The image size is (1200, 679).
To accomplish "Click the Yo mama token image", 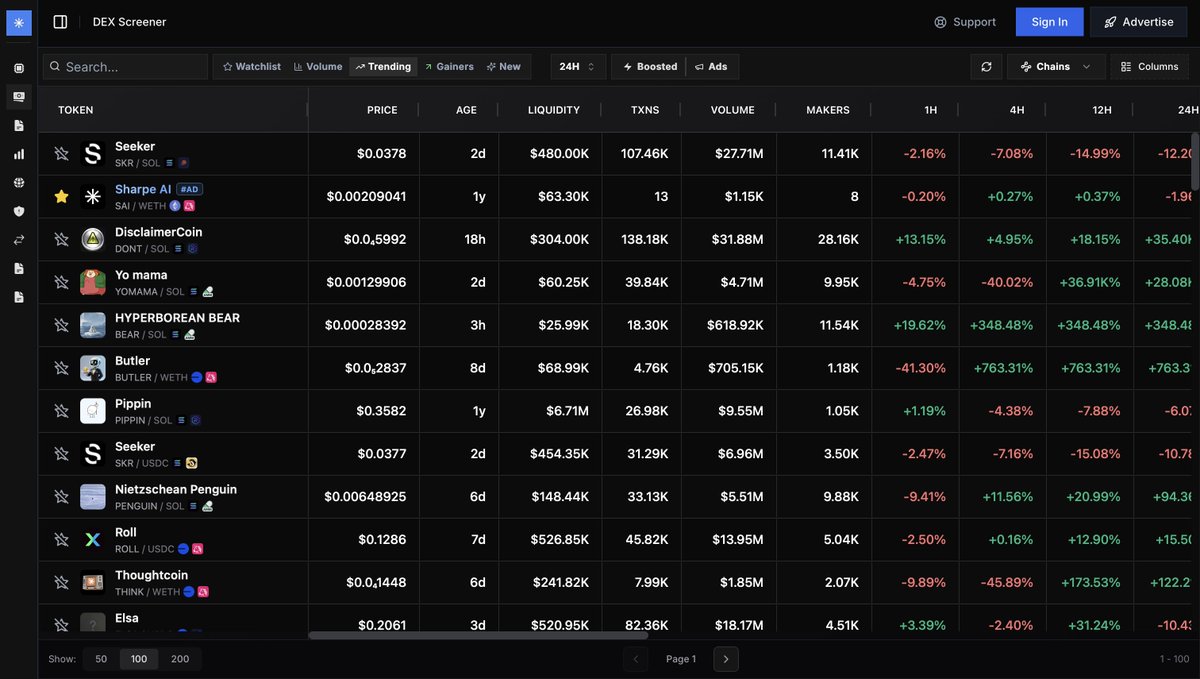I will pos(93,282).
